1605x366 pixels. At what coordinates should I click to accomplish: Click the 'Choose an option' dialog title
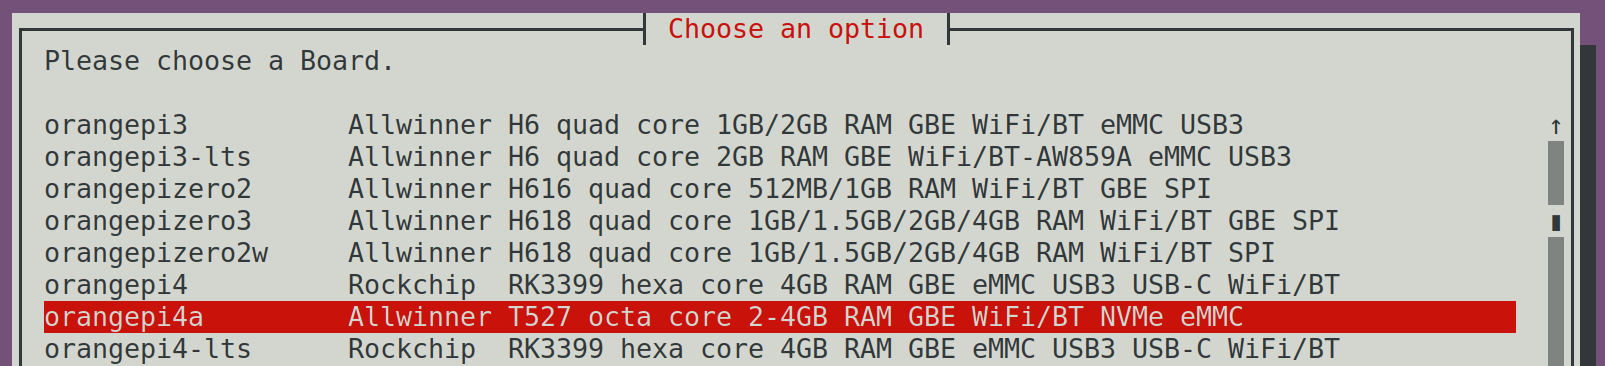(796, 29)
